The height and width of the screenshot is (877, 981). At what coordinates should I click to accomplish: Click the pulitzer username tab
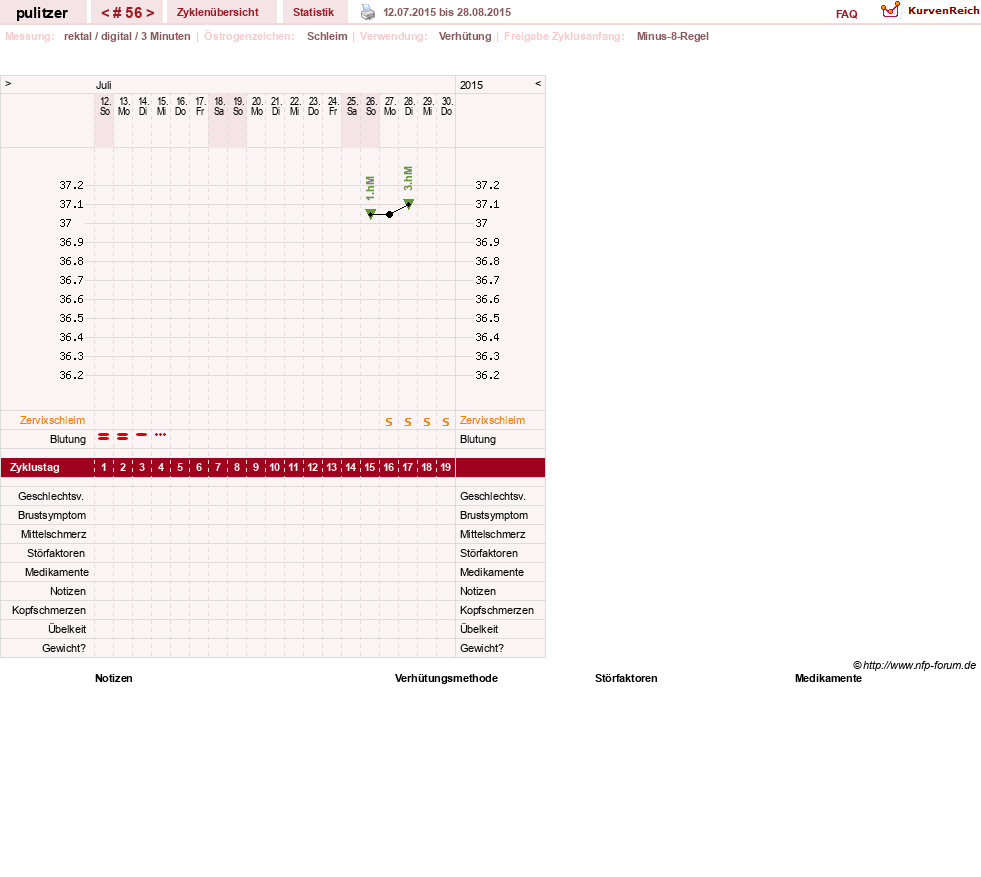click(x=42, y=13)
